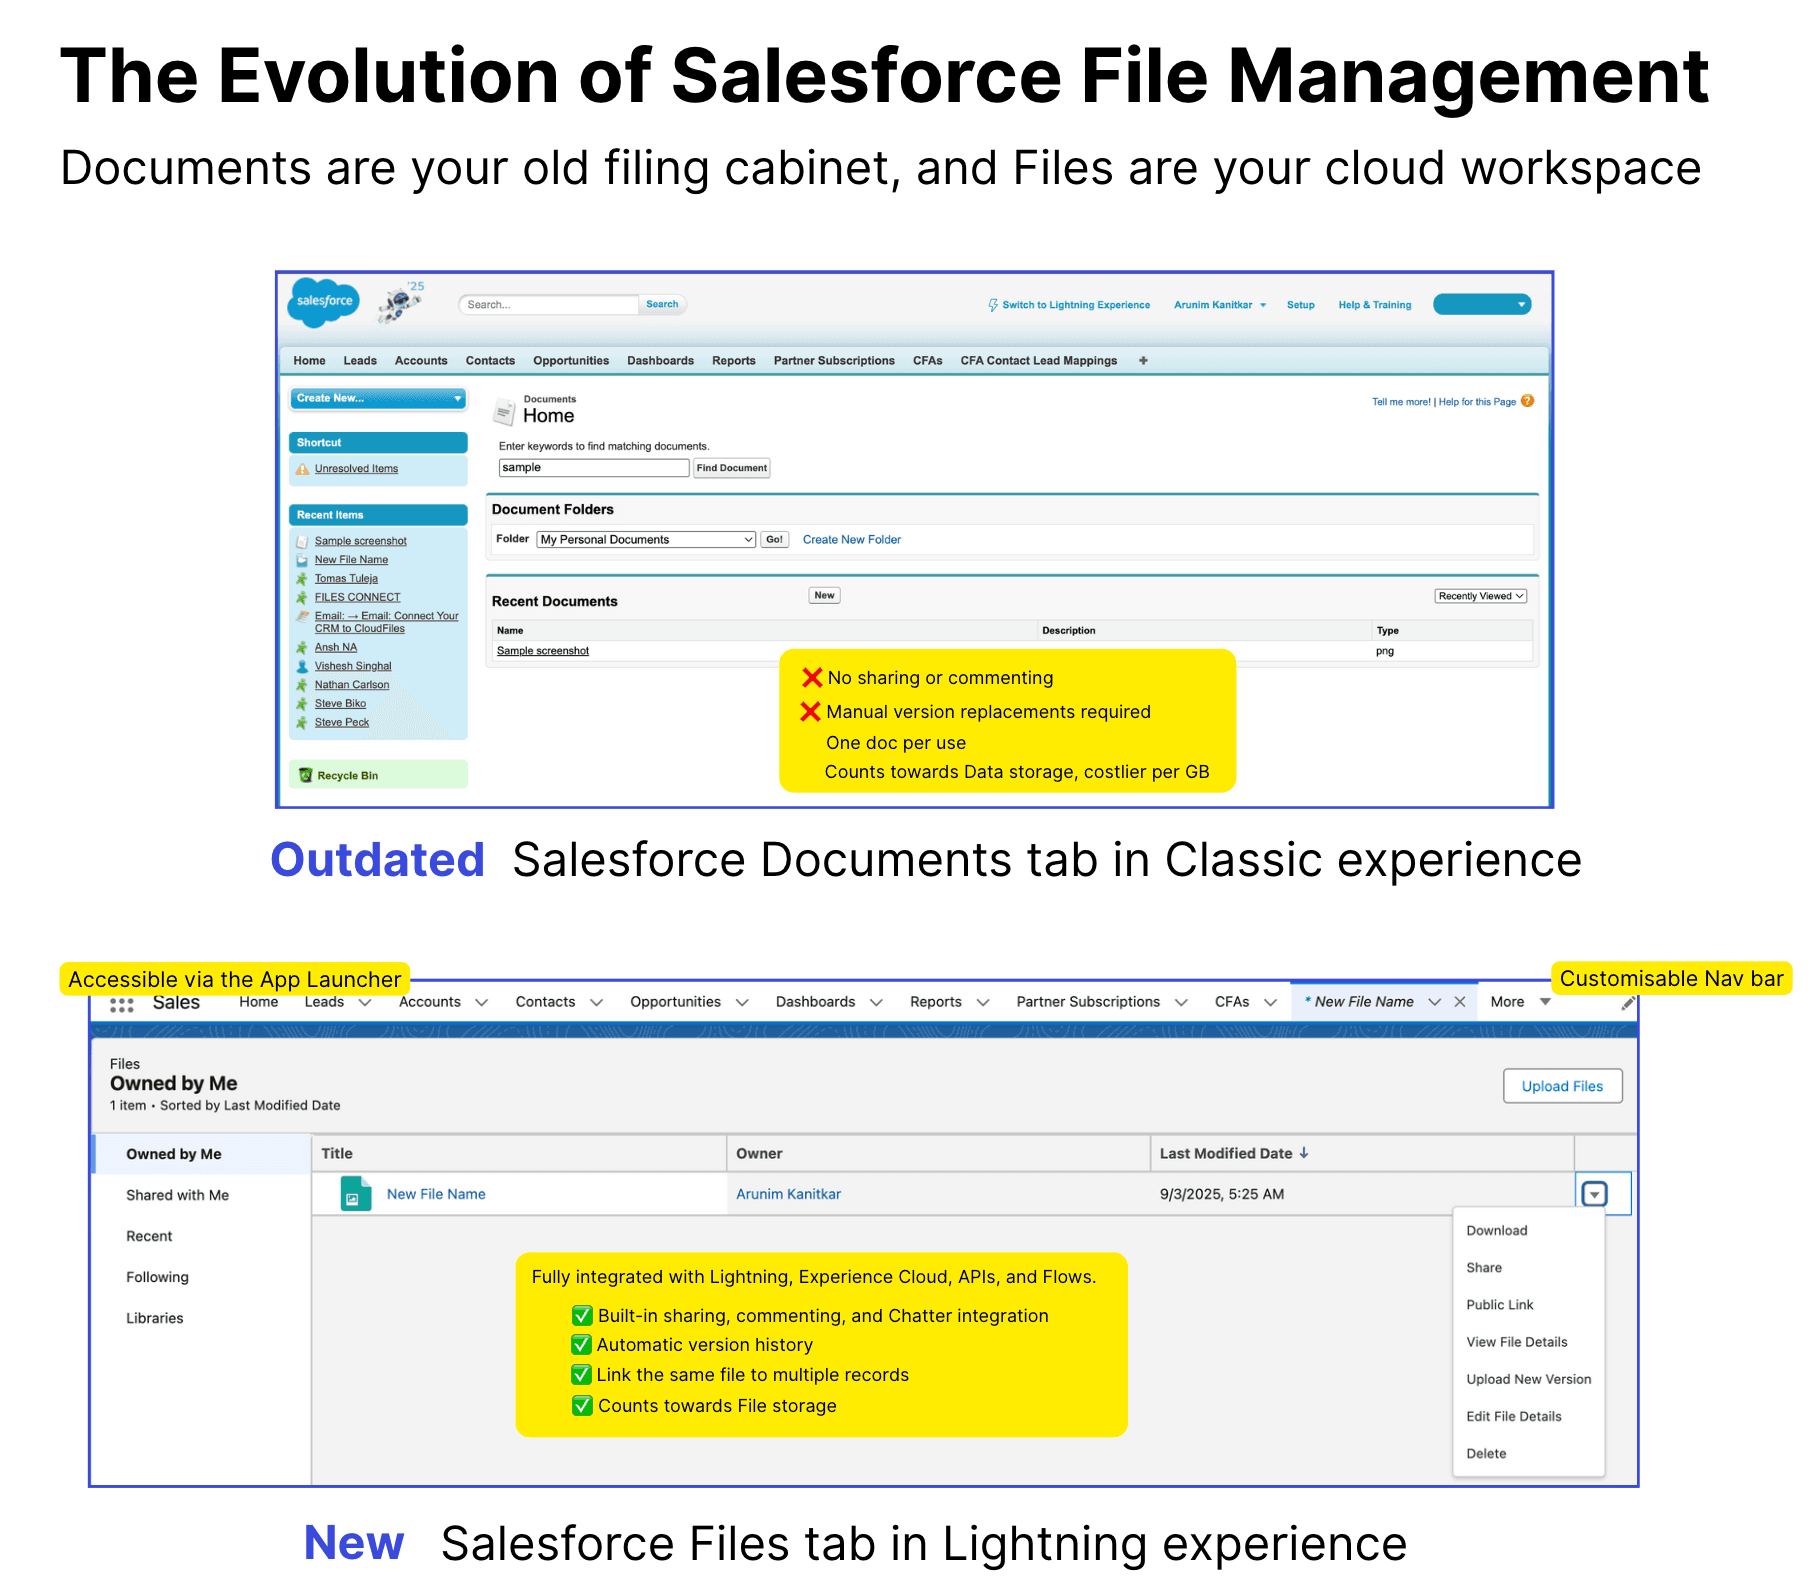The height and width of the screenshot is (1594, 1820).
Task: Expand the Reports nav chevron
Action: click(983, 1002)
